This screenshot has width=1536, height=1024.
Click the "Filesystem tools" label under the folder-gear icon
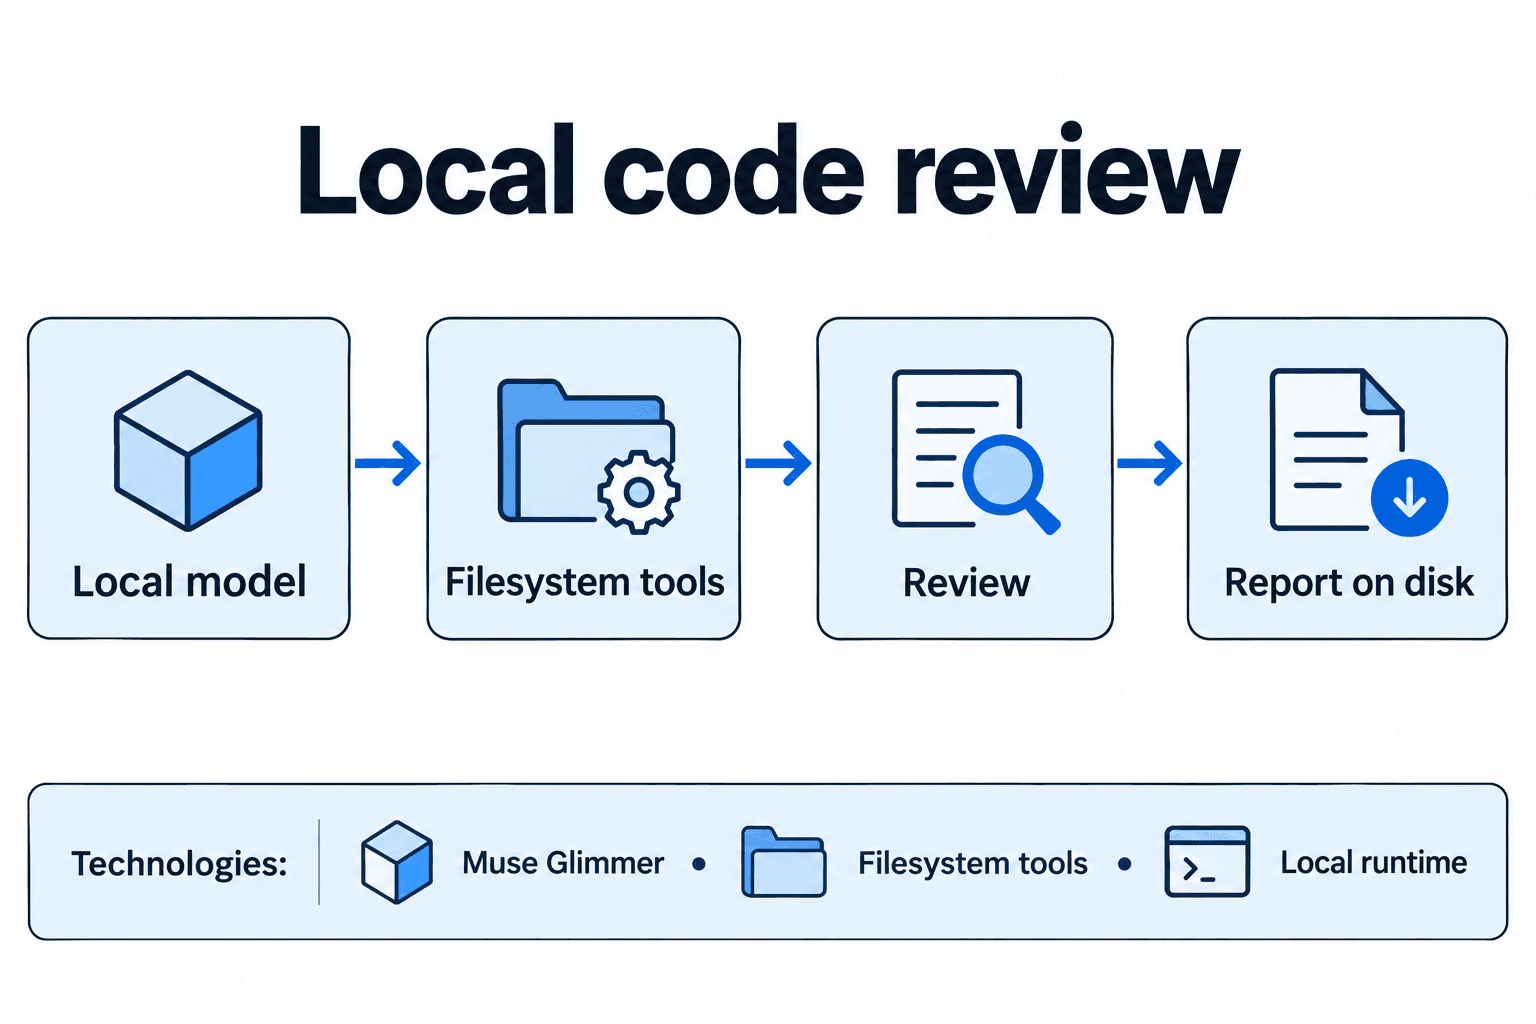tap(585, 582)
